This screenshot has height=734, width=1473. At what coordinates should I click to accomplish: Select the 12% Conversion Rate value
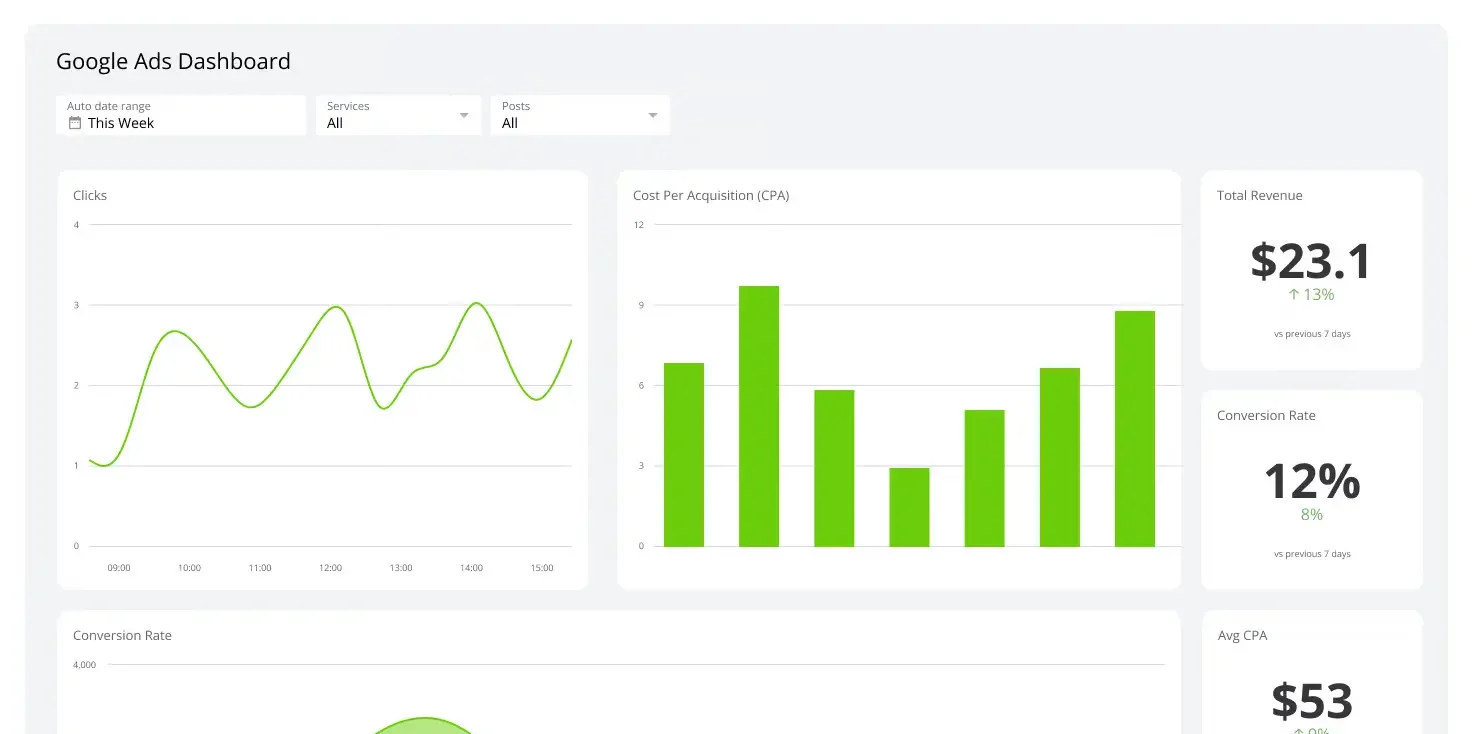coord(1311,481)
